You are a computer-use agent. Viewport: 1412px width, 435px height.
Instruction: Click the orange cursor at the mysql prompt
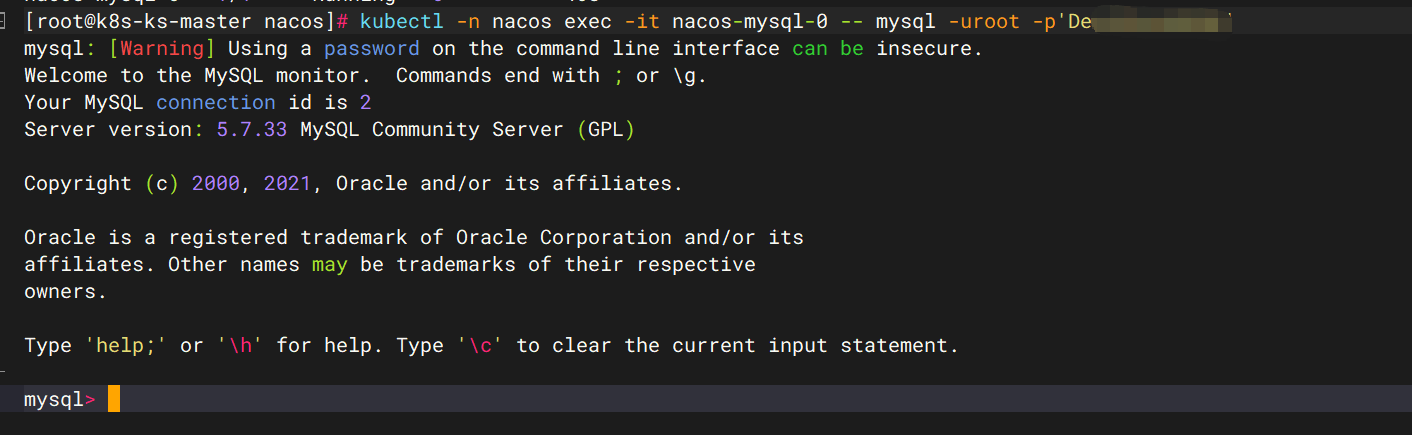[113, 399]
